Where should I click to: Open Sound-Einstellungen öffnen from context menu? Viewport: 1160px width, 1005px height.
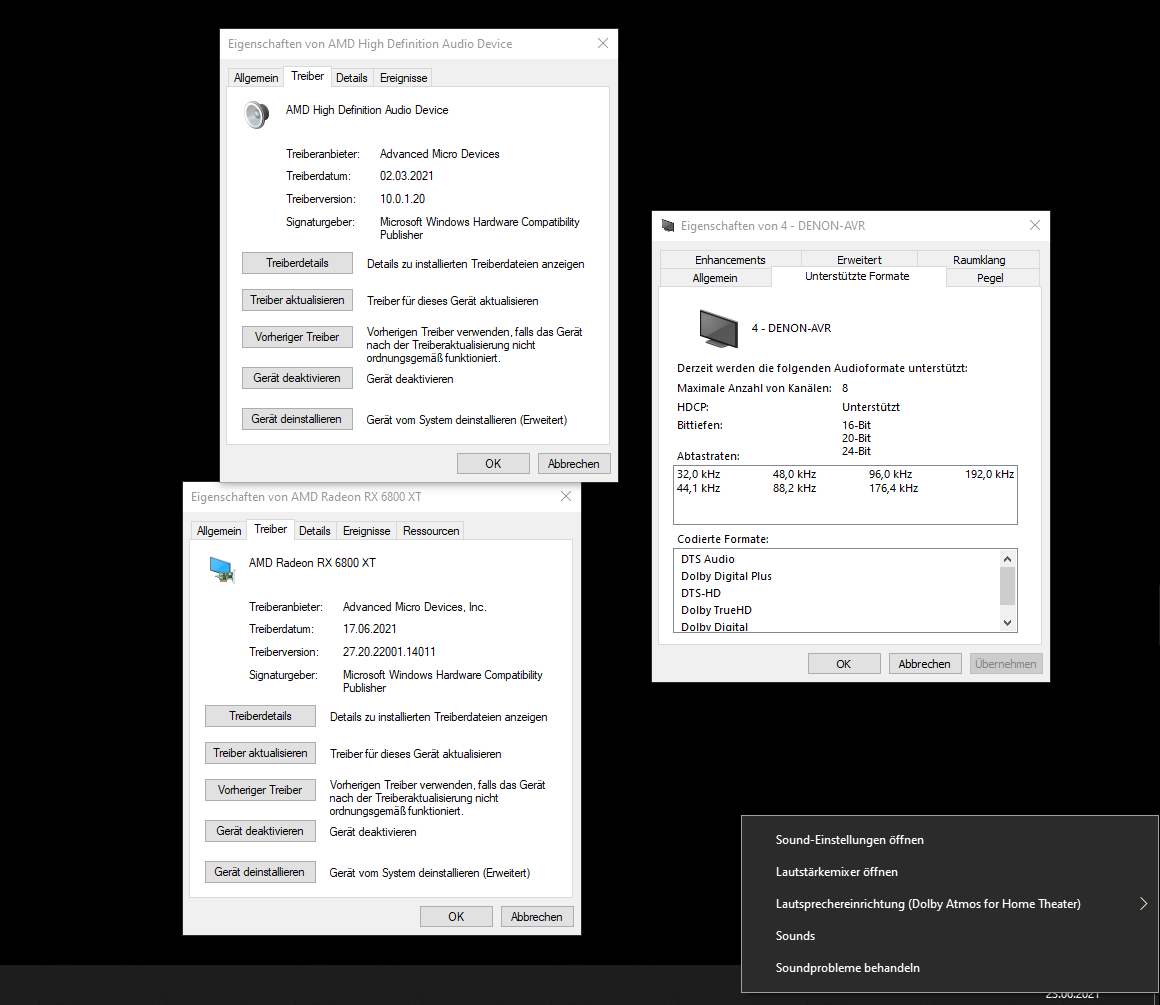[x=950, y=840]
